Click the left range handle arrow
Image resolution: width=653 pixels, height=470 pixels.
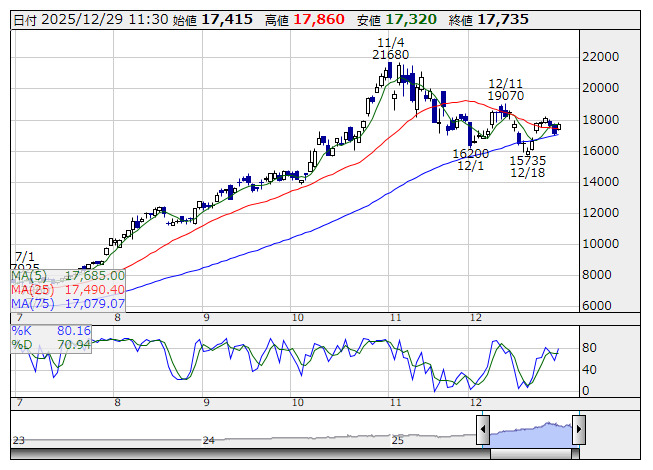coord(483,430)
